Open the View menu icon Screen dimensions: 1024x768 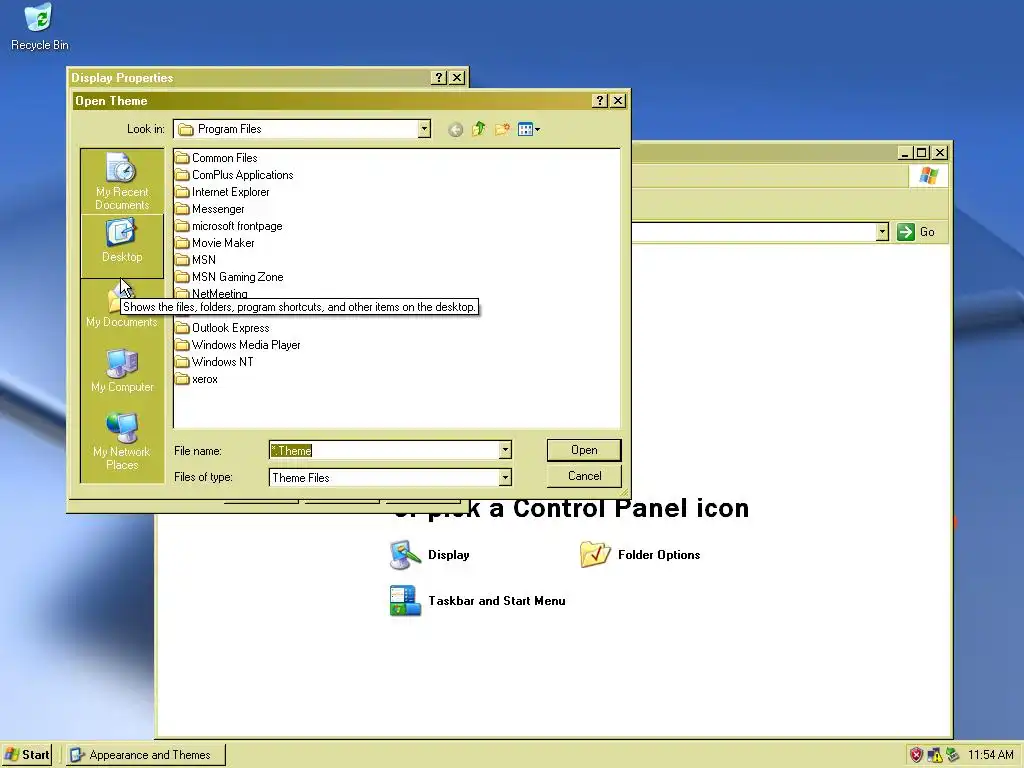coord(528,129)
